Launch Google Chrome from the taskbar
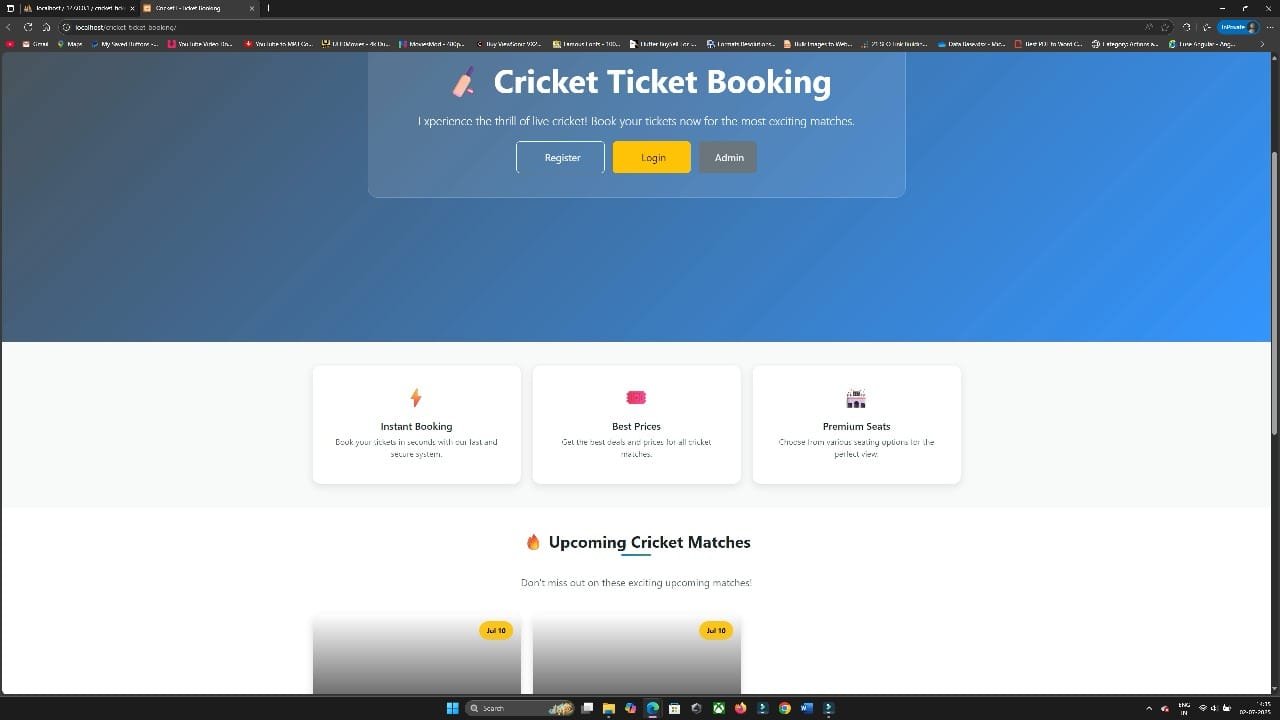This screenshot has height=720, width=1280. pyautogui.click(x=785, y=708)
